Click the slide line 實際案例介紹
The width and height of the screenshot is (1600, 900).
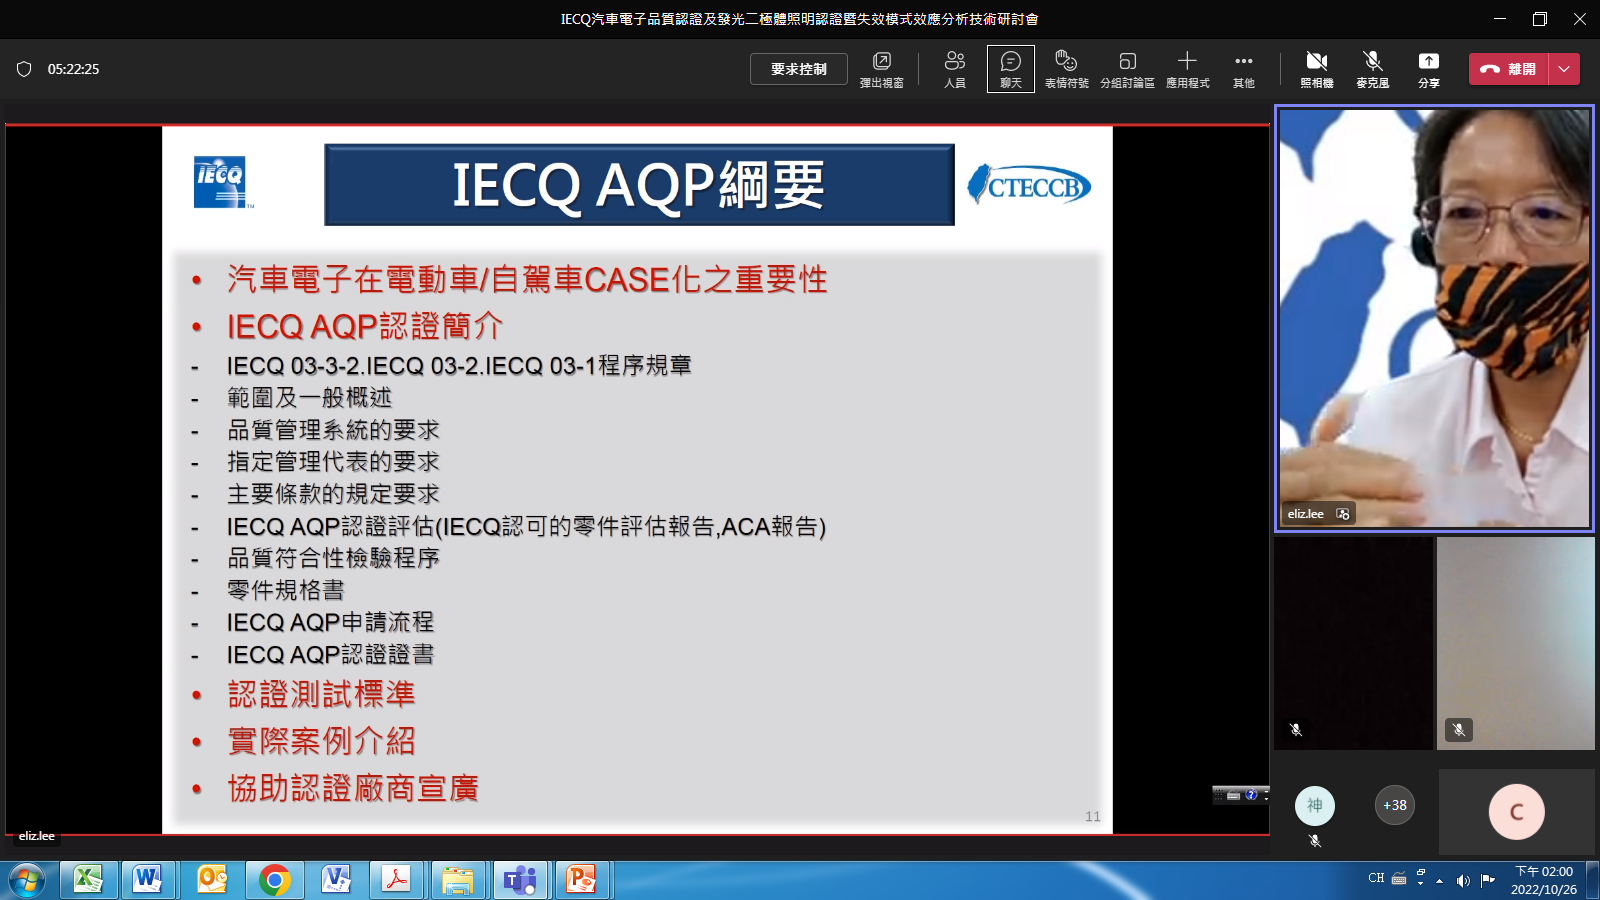pos(321,741)
